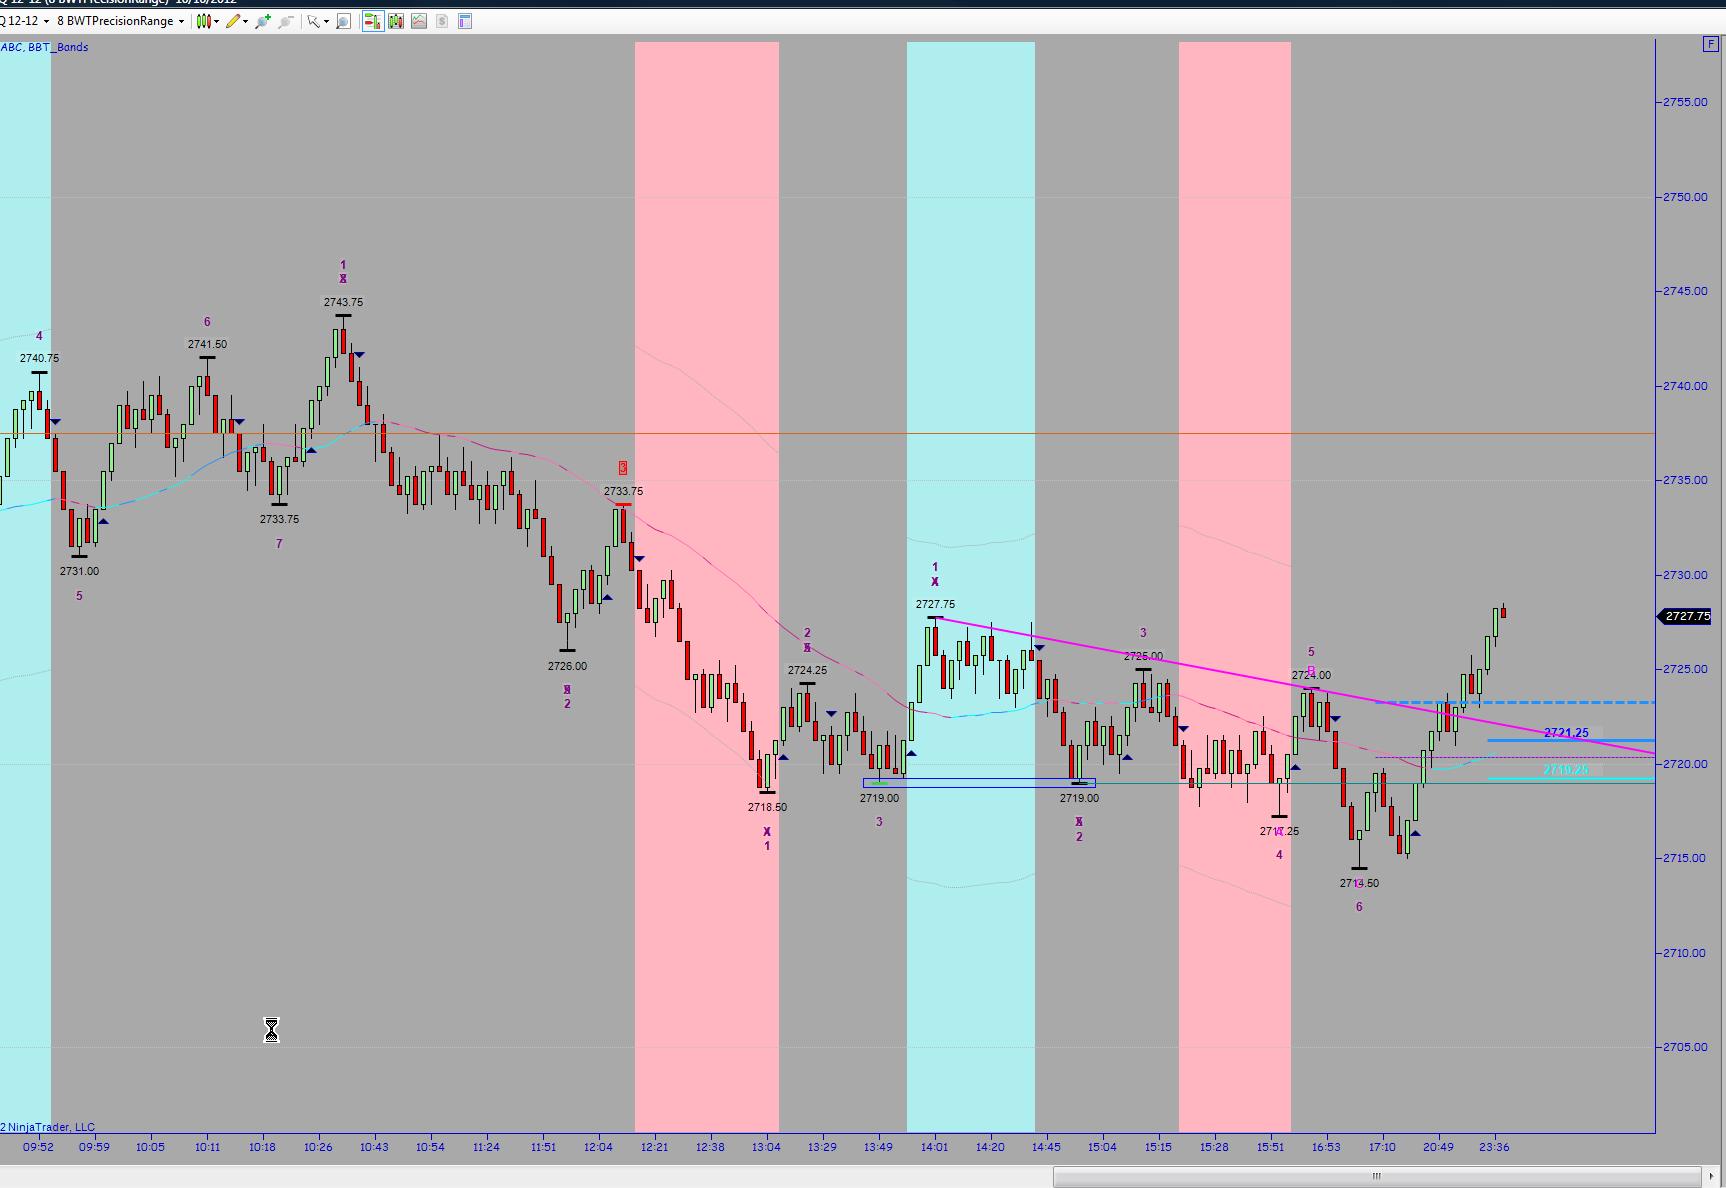Click the ABC, BBT_Bands indicator label
Image resolution: width=1726 pixels, height=1188 pixels.
tap(45, 47)
